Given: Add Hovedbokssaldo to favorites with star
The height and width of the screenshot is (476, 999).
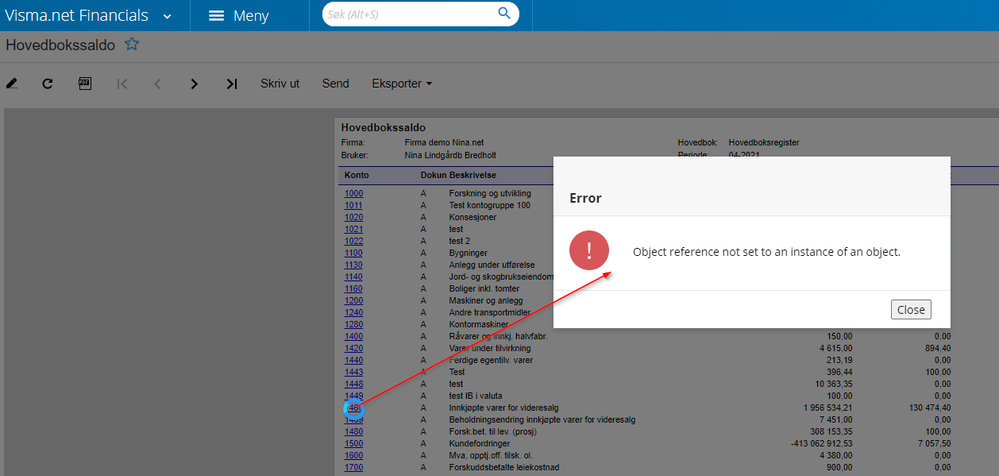Looking at the screenshot, I should point(131,45).
